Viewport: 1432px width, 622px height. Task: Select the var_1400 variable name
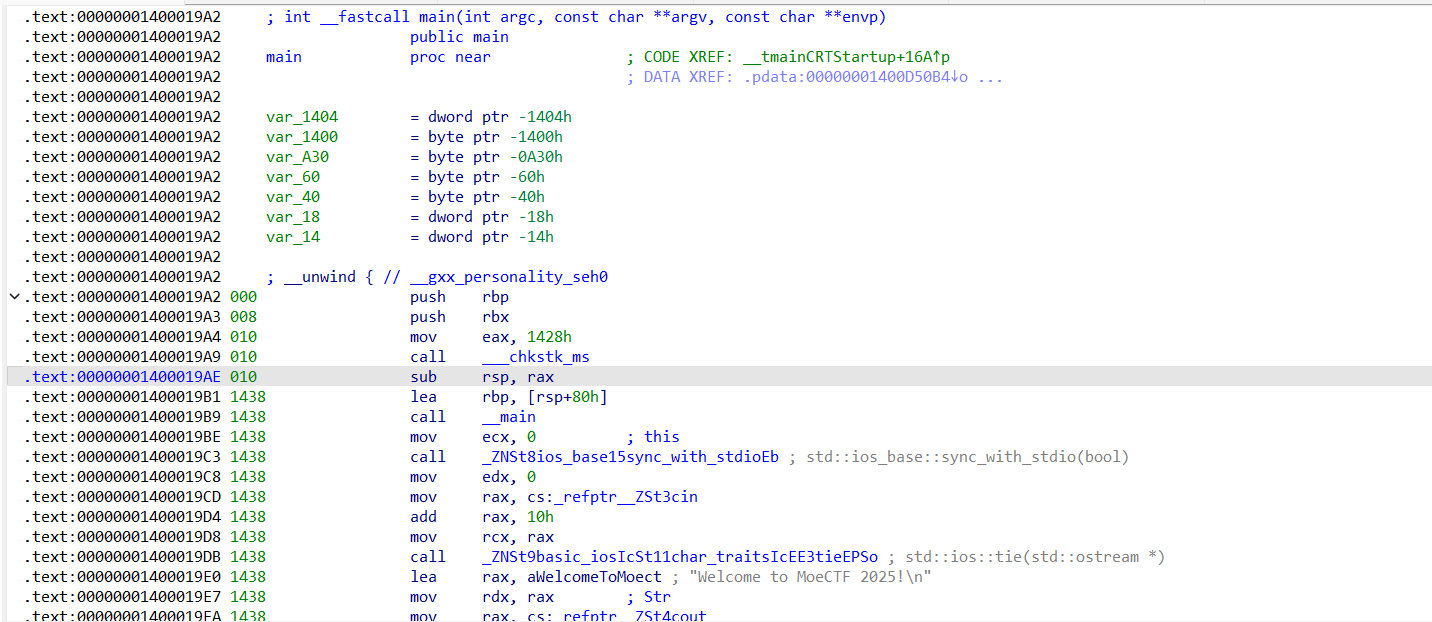point(302,137)
